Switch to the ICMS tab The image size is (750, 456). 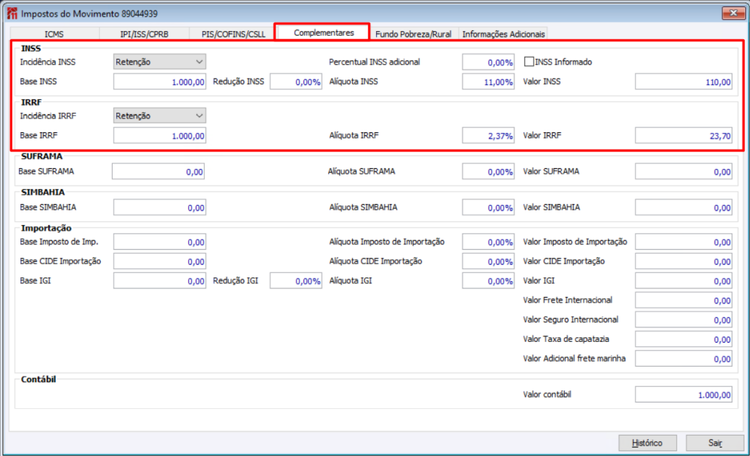click(x=54, y=34)
